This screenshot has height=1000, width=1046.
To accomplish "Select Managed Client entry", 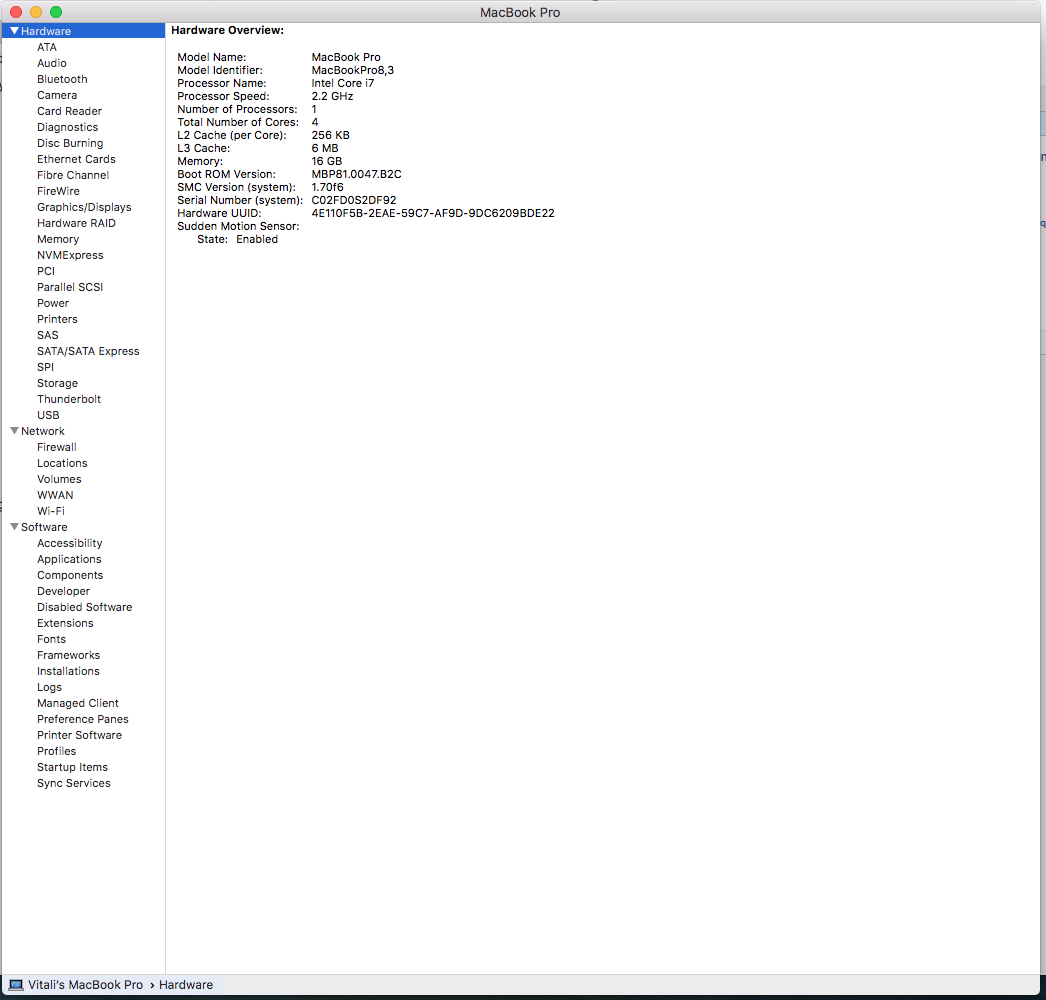I will 78,703.
